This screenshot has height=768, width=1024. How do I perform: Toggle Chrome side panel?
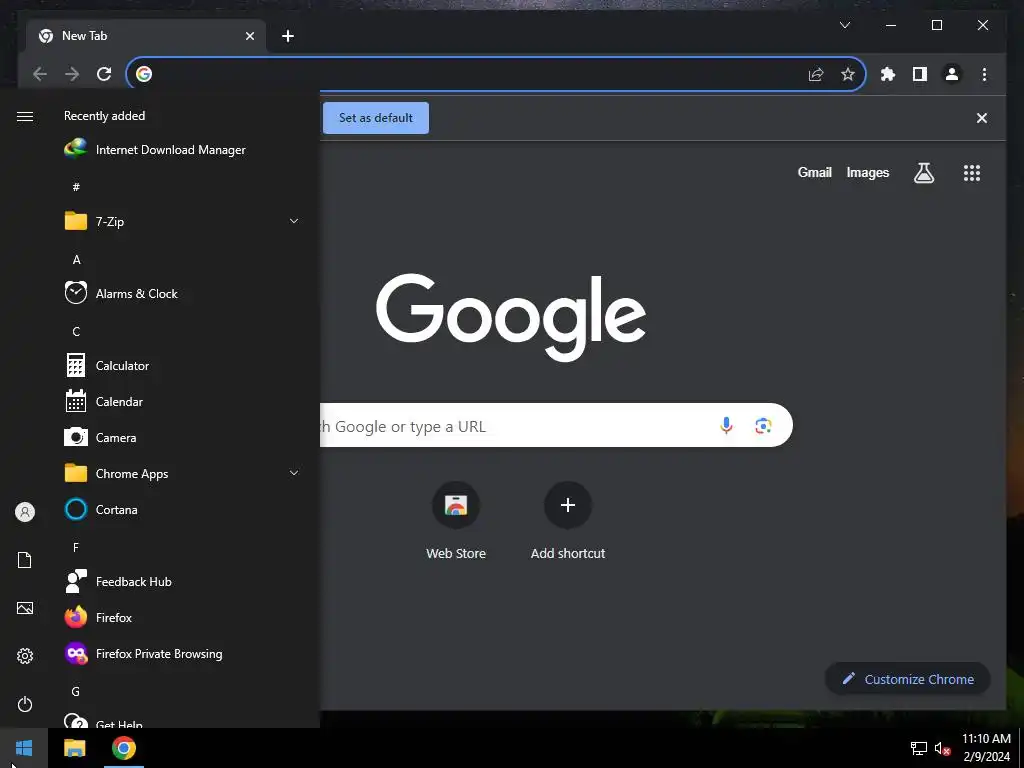(x=920, y=74)
